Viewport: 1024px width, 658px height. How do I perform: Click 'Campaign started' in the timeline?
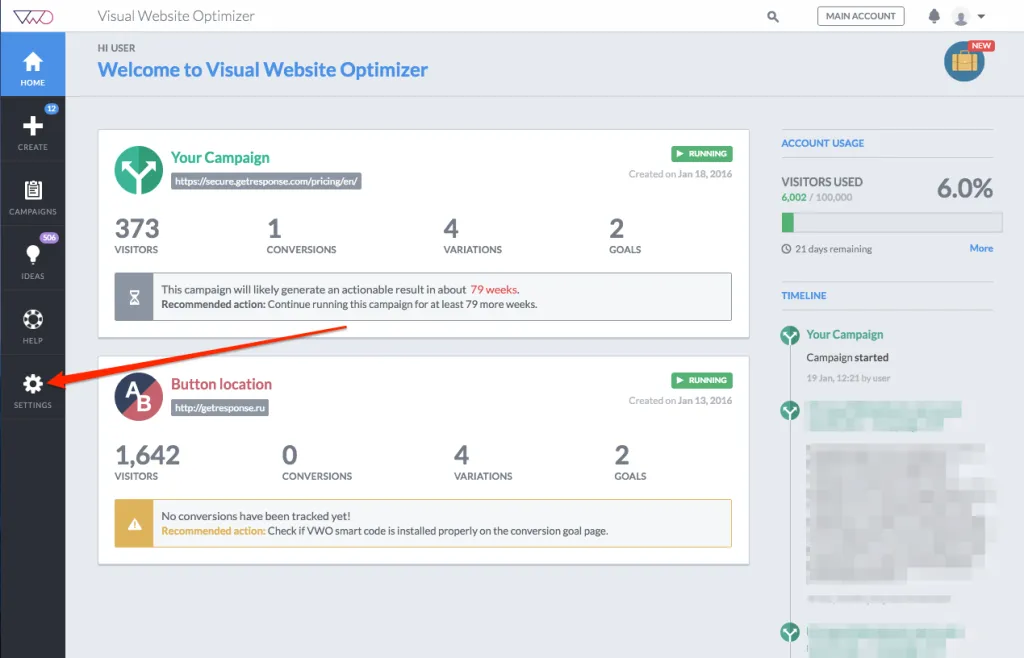(x=847, y=357)
